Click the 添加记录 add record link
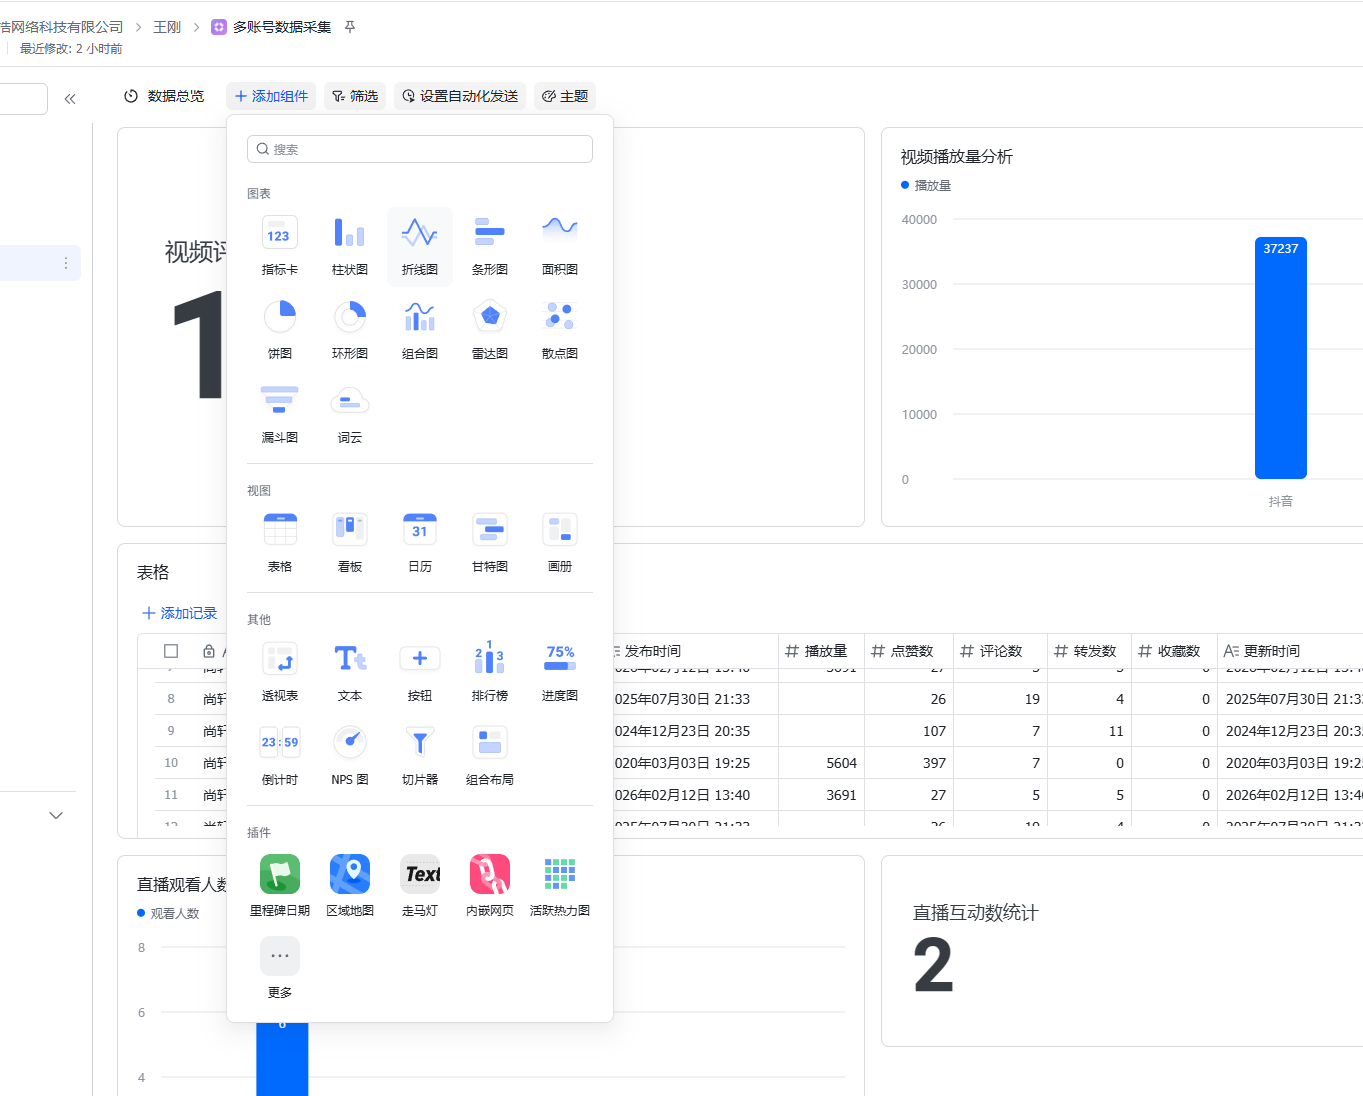This screenshot has height=1096, width=1363. click(180, 613)
